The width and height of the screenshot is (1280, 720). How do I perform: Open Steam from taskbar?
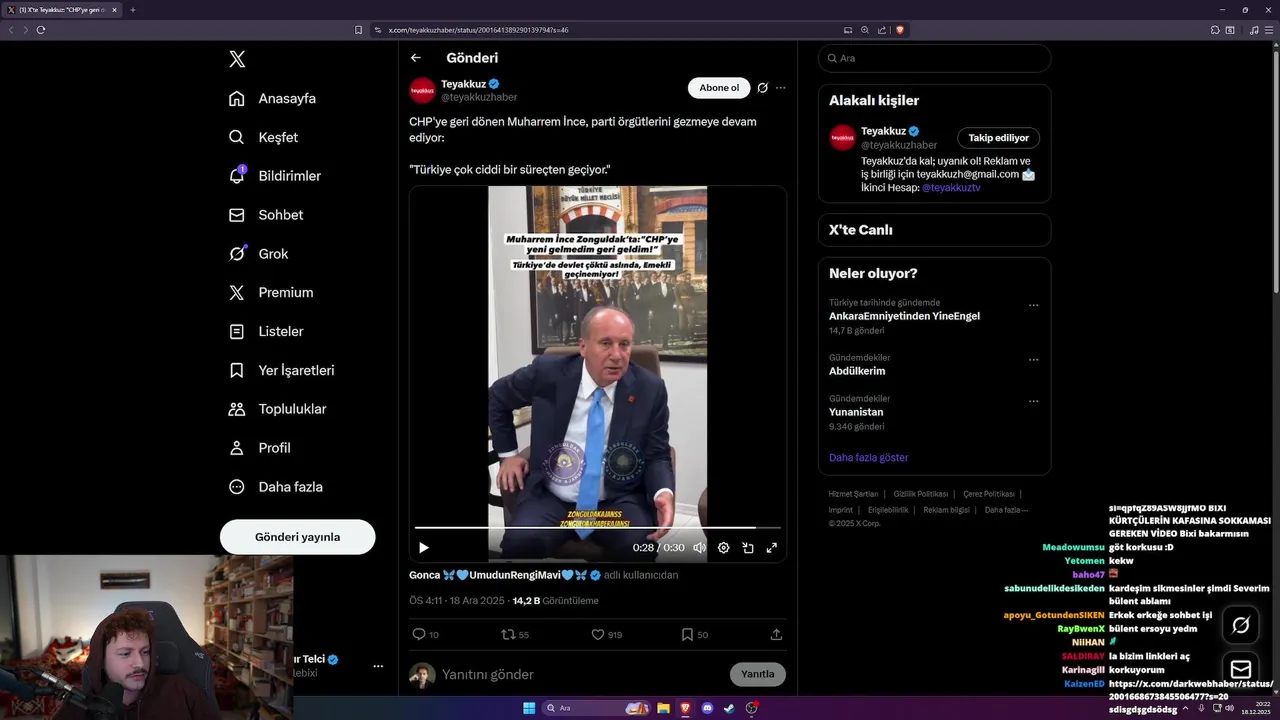pyautogui.click(x=729, y=708)
